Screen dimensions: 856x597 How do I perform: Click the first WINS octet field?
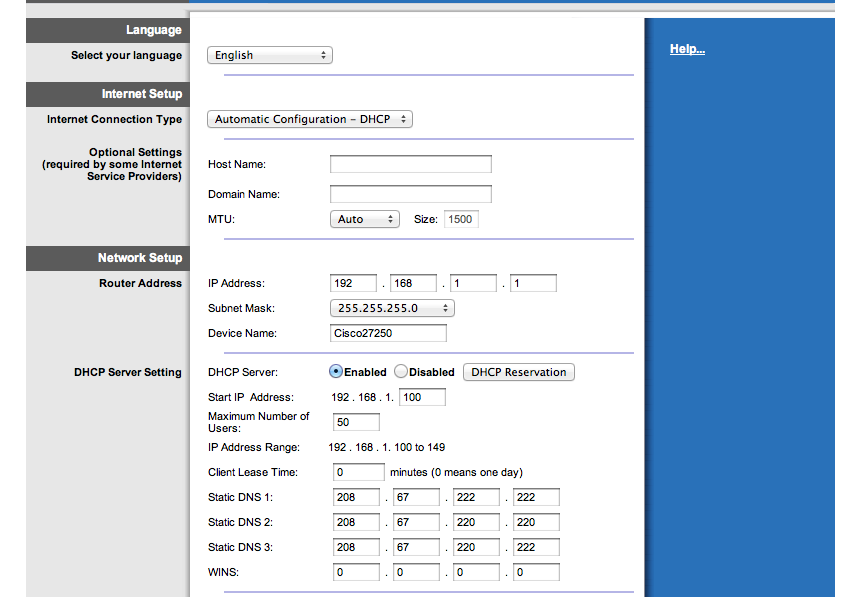pos(356,572)
